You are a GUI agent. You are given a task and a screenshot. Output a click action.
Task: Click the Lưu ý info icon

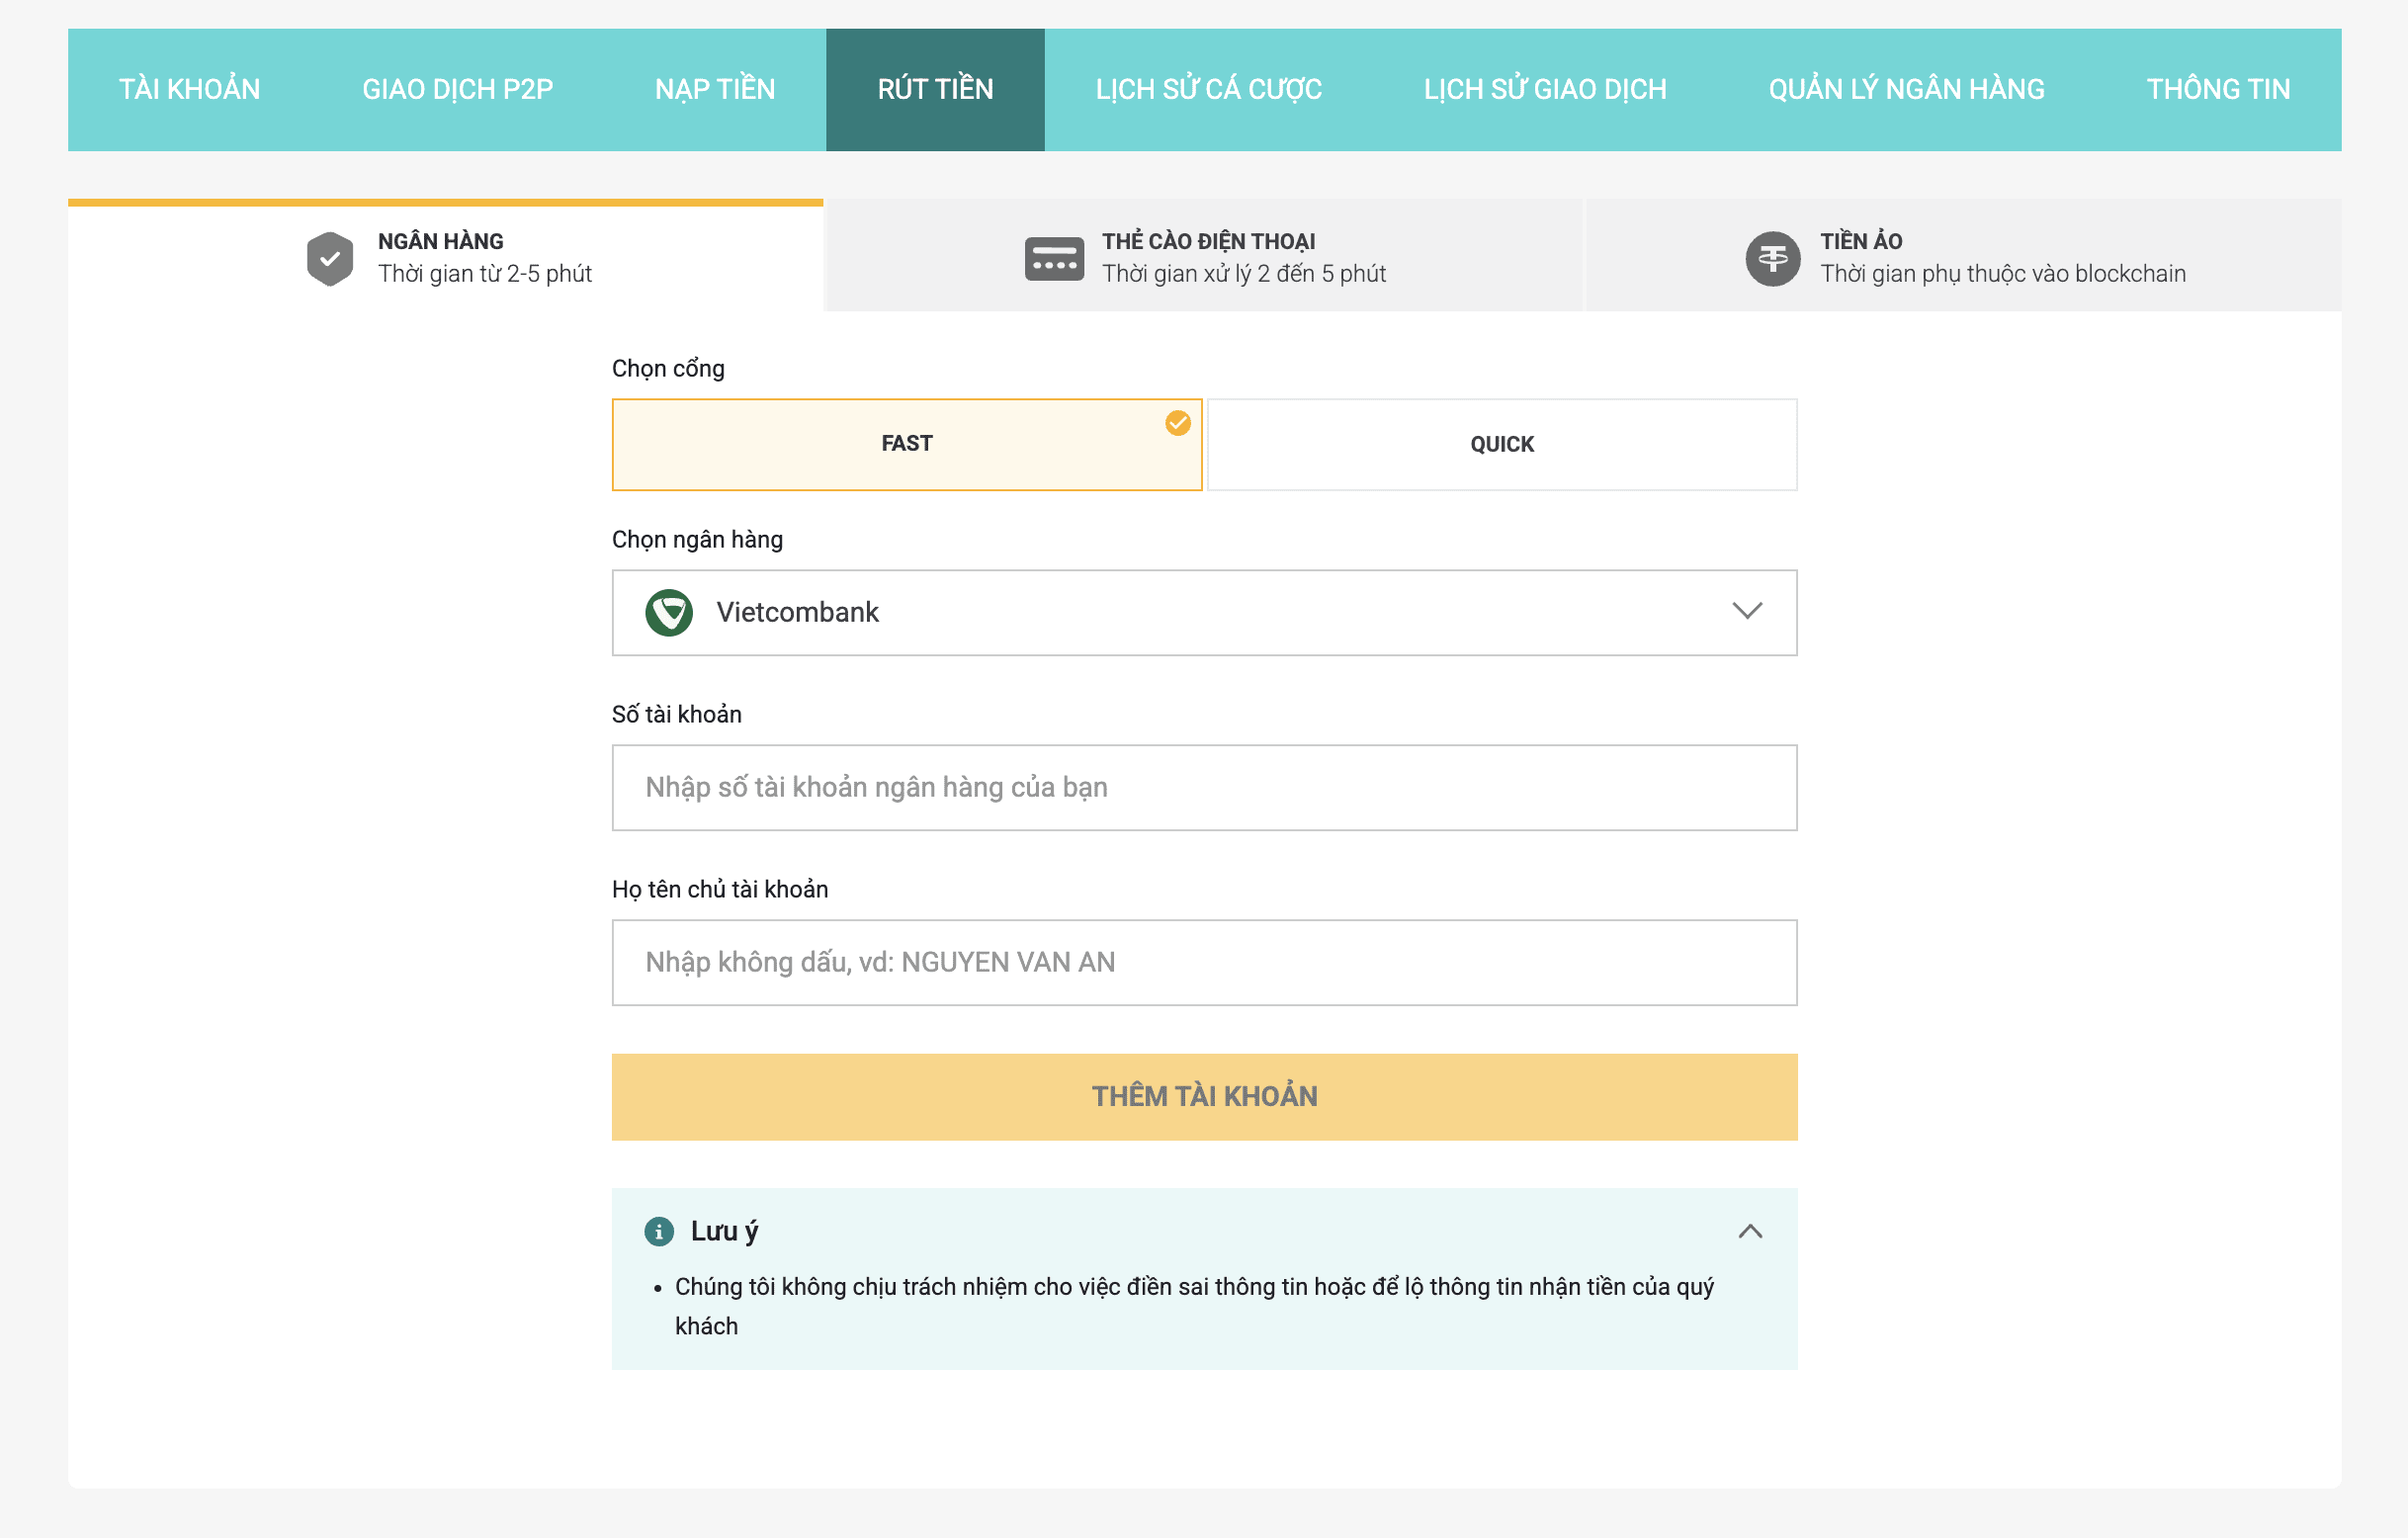(659, 1231)
